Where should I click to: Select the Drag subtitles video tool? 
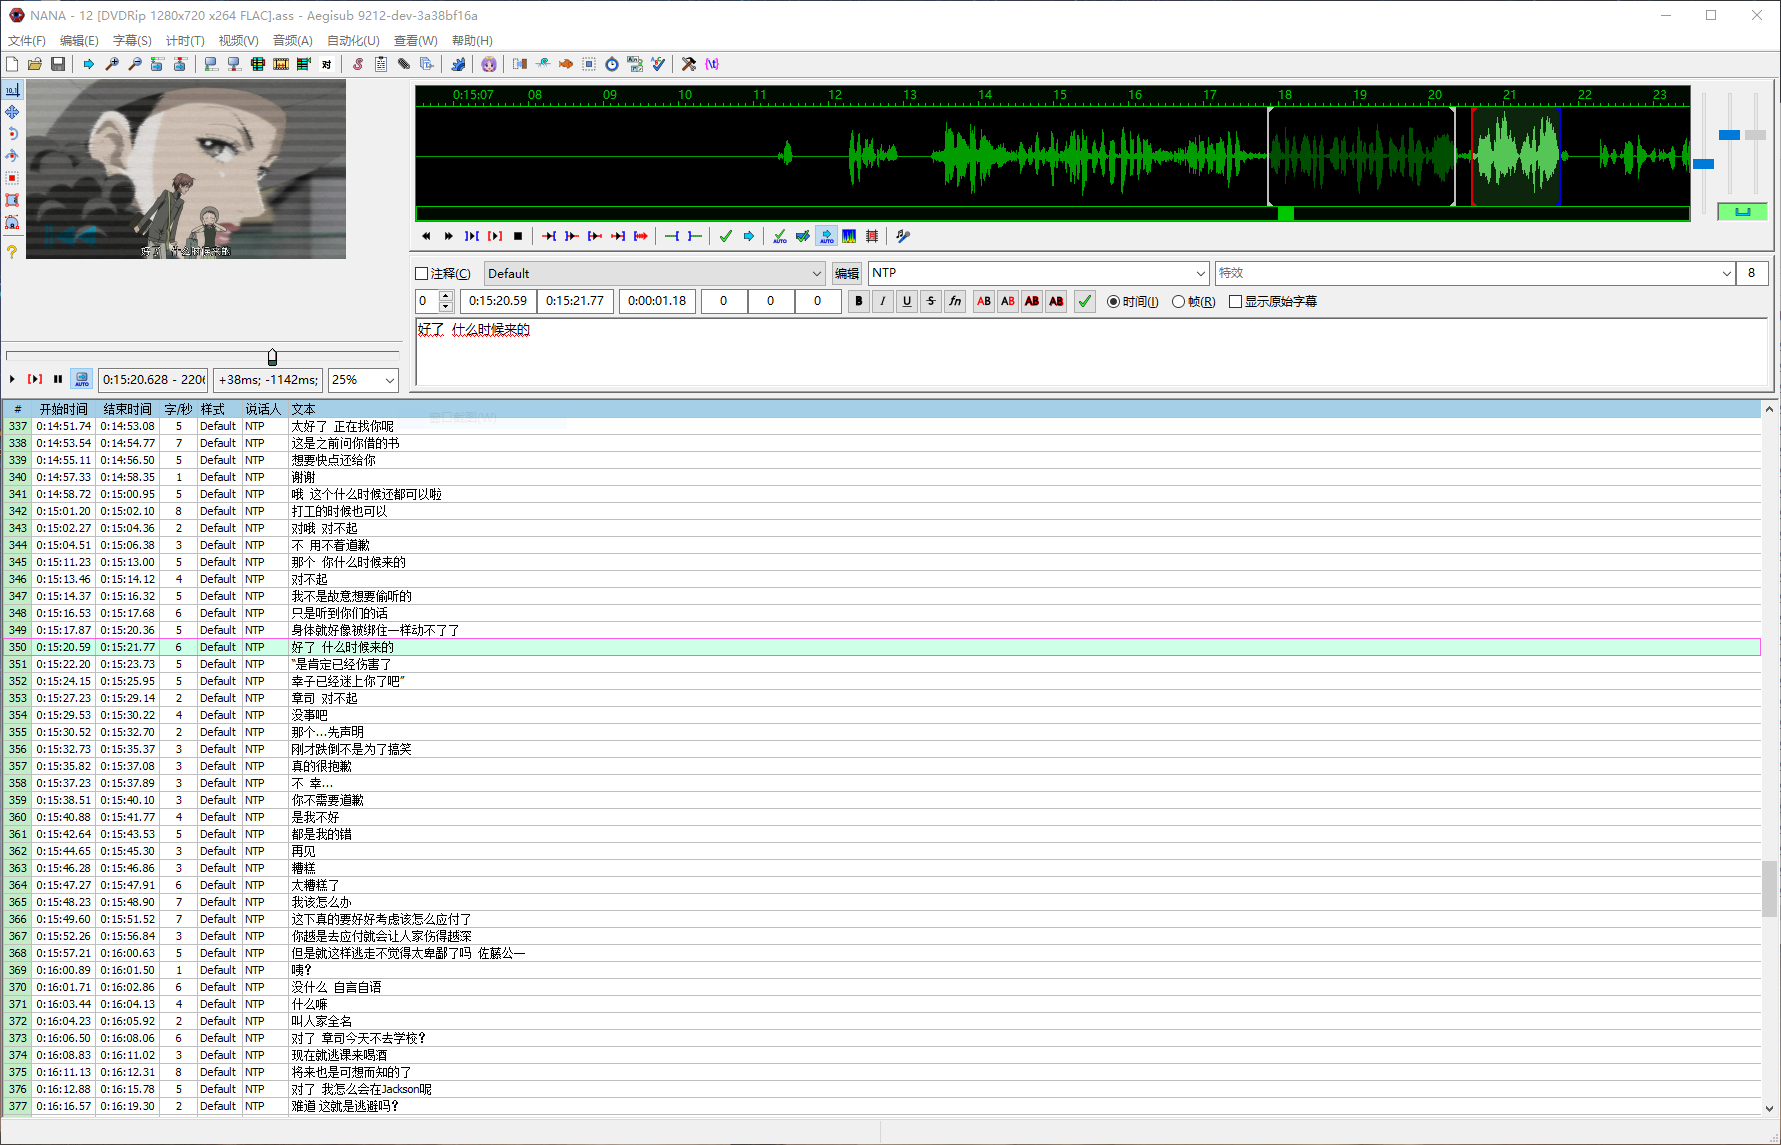(x=12, y=112)
